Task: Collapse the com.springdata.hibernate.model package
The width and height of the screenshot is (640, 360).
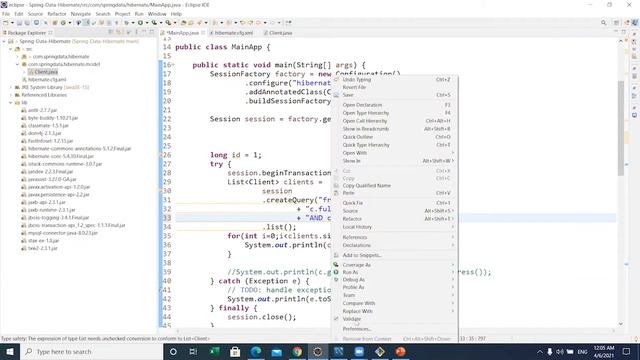Action: (18, 64)
